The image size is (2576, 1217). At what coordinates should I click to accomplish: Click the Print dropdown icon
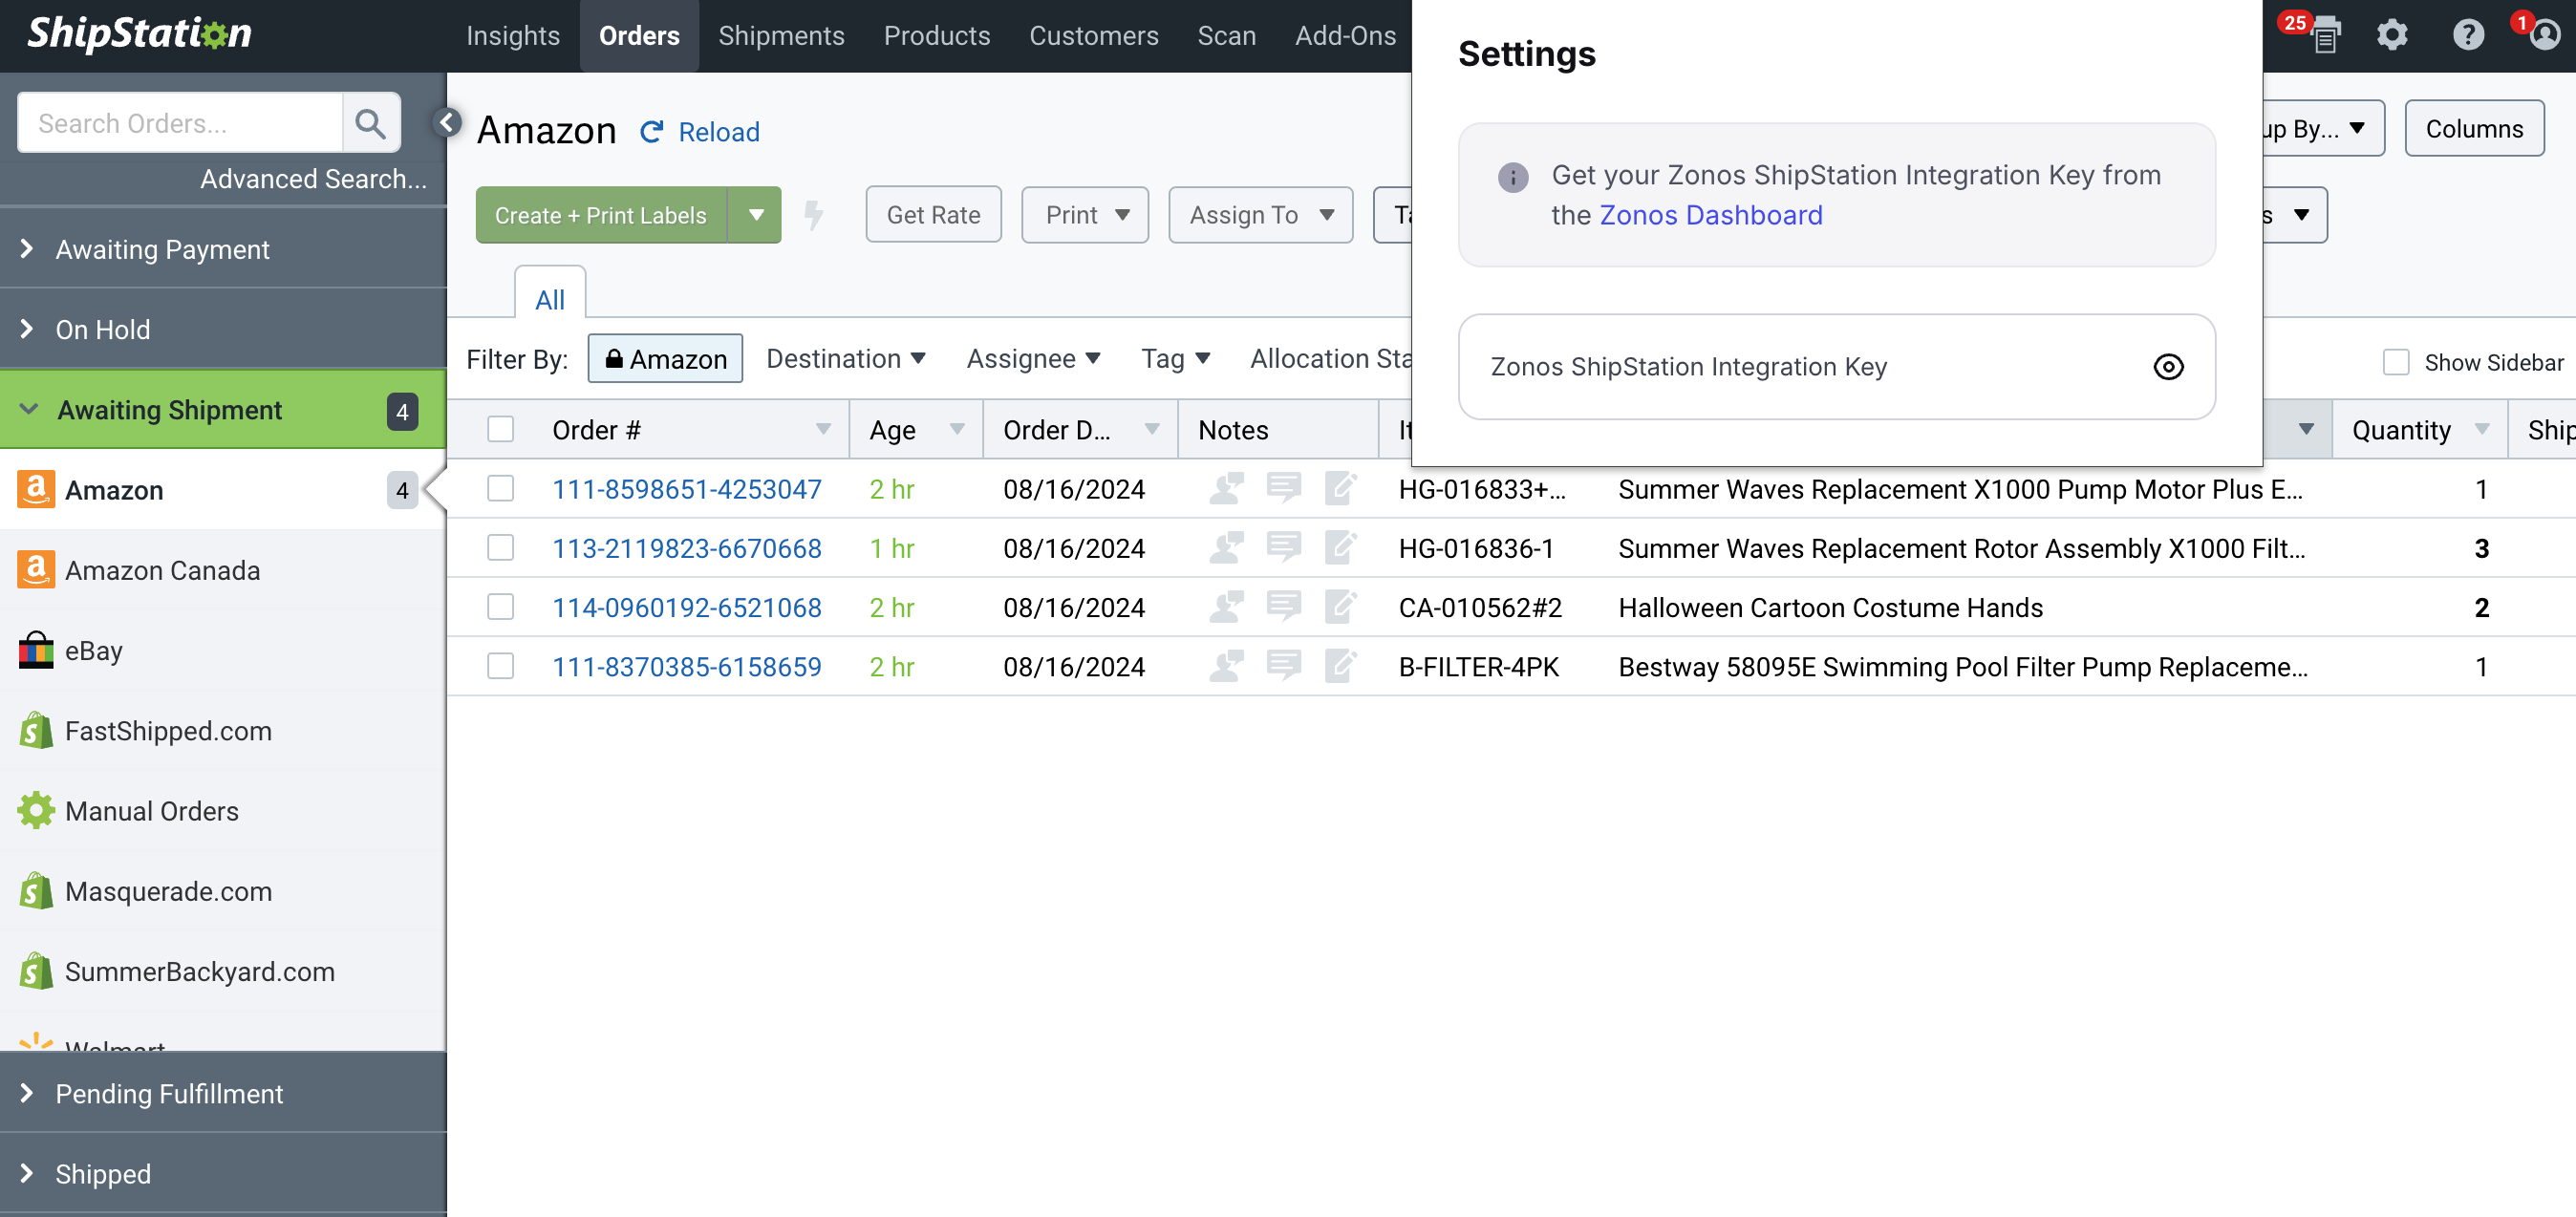click(1122, 214)
